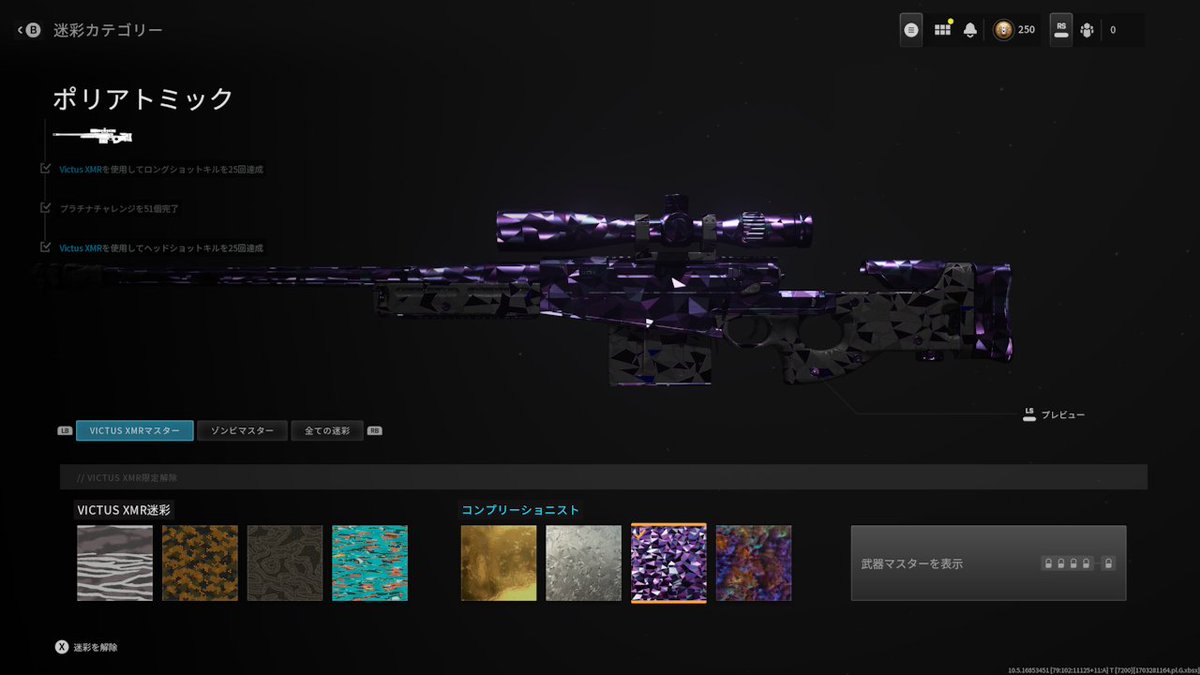The image size is (1200, 675).
Task: Select the orange digital camo swatch
Action: pos(200,563)
